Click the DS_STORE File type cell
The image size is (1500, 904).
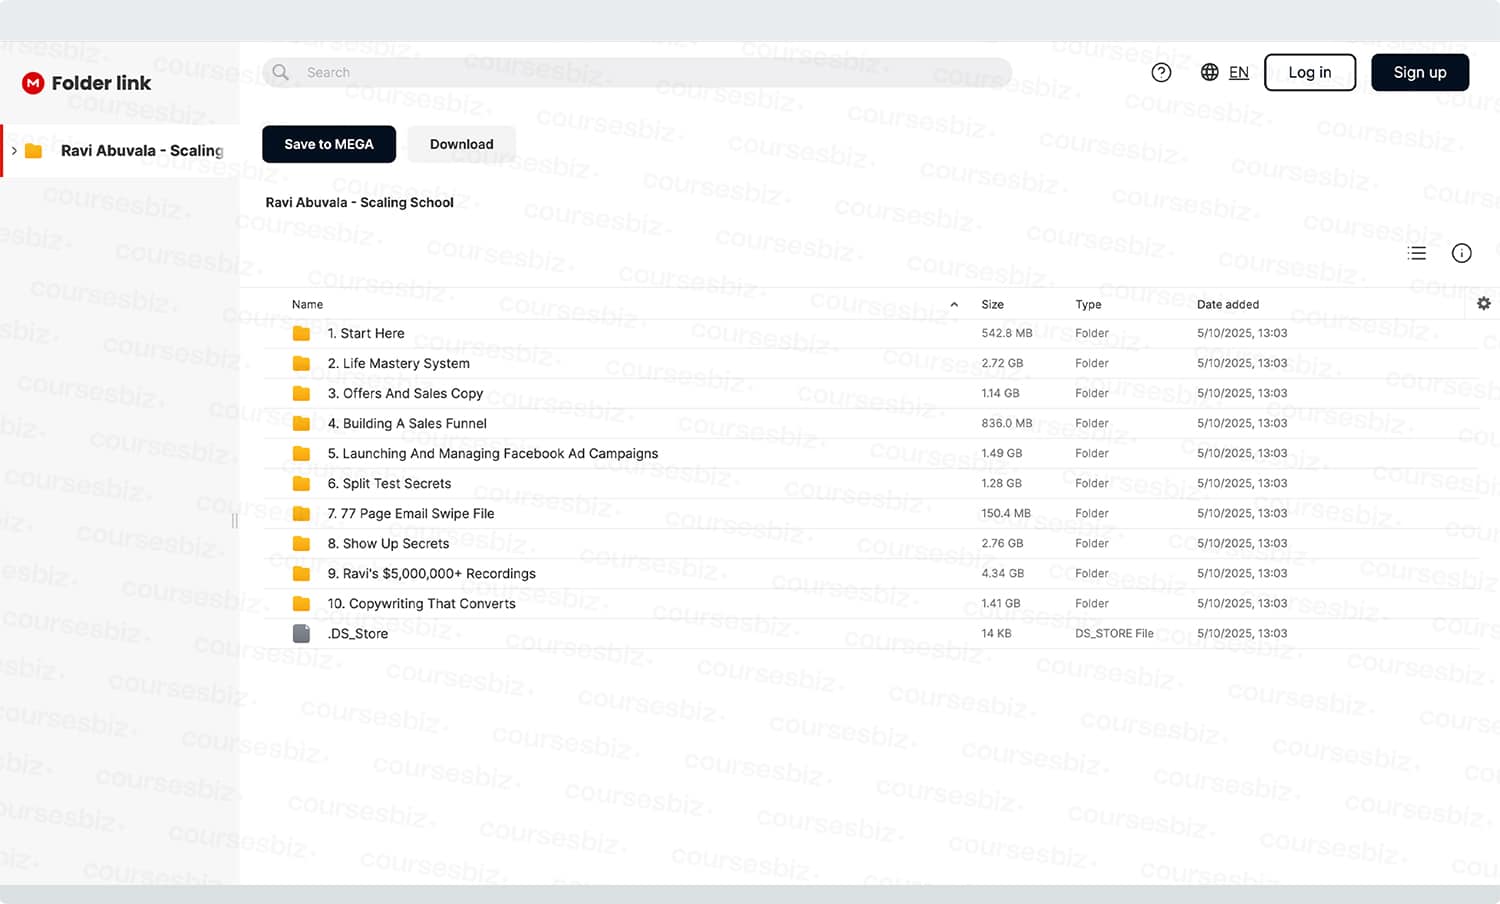point(1114,633)
